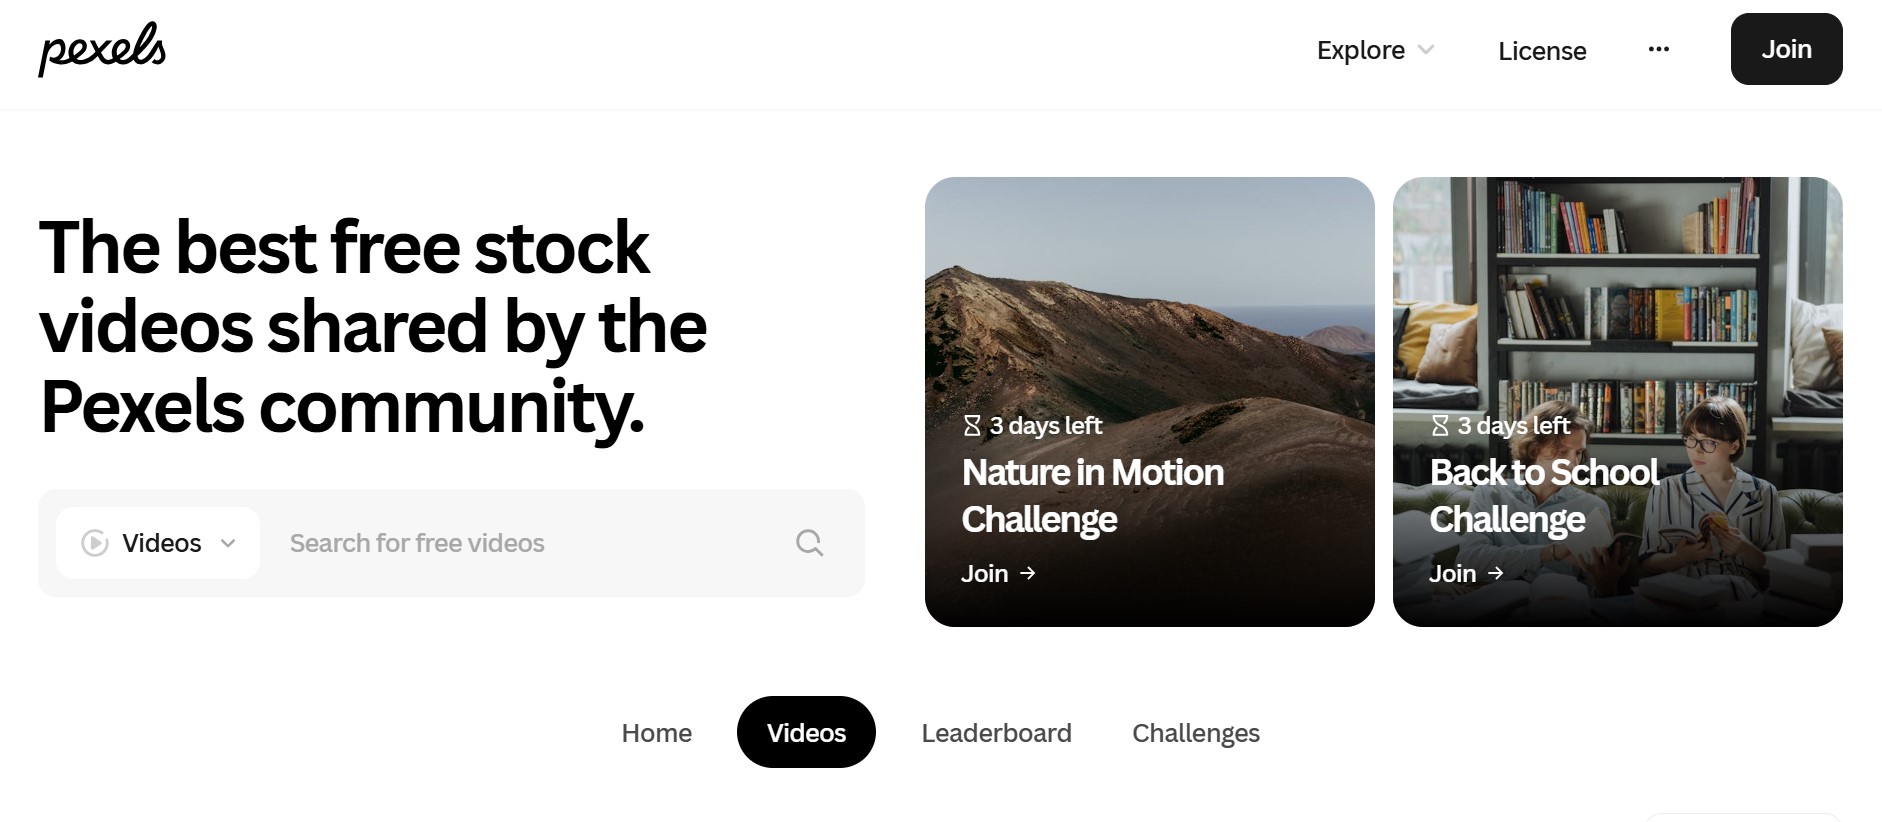Expand the Explore dropdown menu
This screenshot has height=822, width=1882.
(x=1375, y=50)
